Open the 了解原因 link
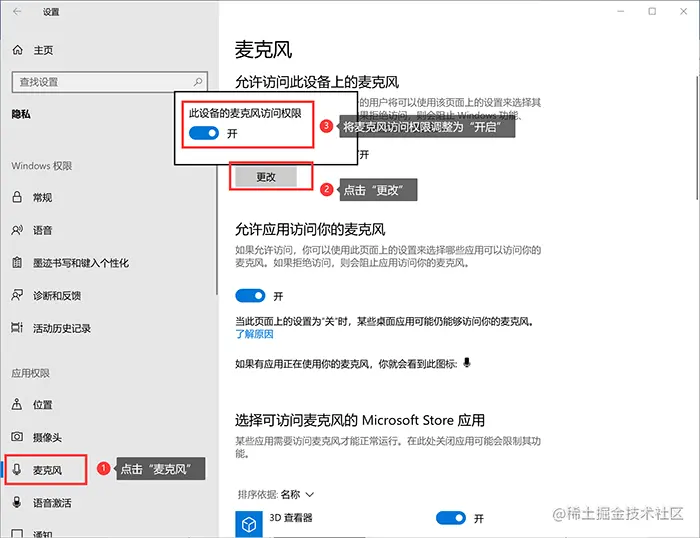The image size is (700, 538). pos(254,334)
